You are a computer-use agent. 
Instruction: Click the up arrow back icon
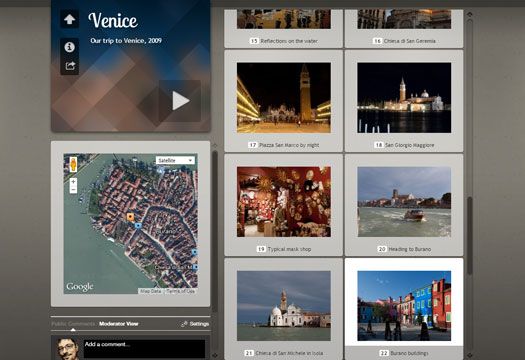(69, 19)
